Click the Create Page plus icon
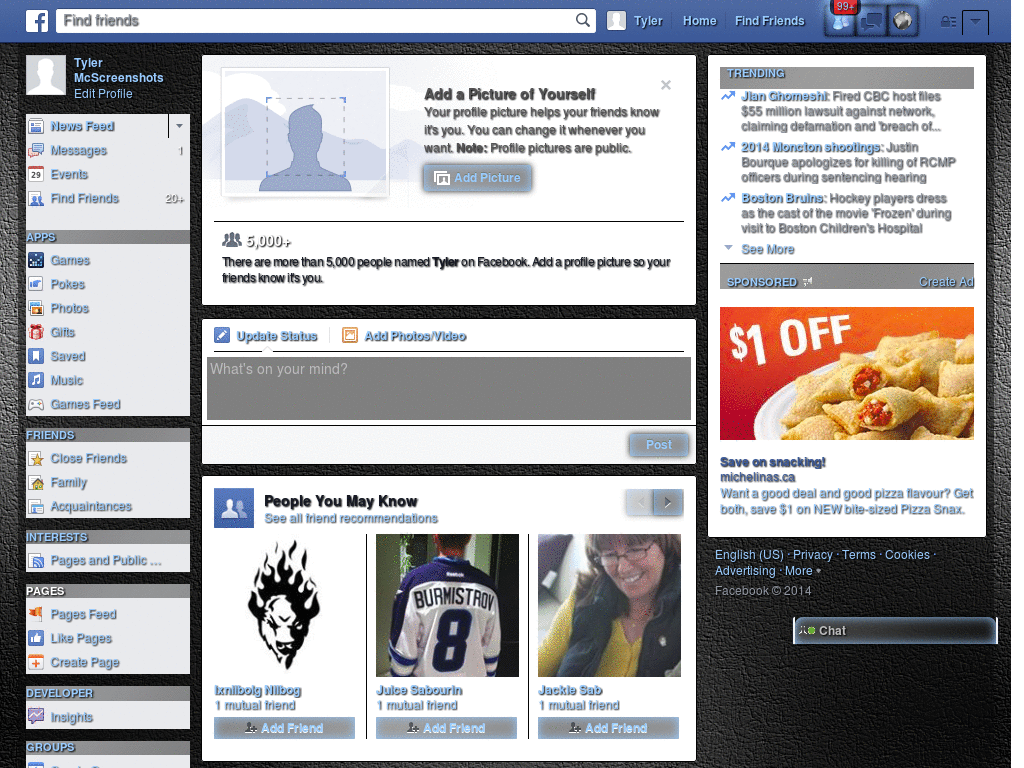The height and width of the screenshot is (768, 1024). [36, 662]
